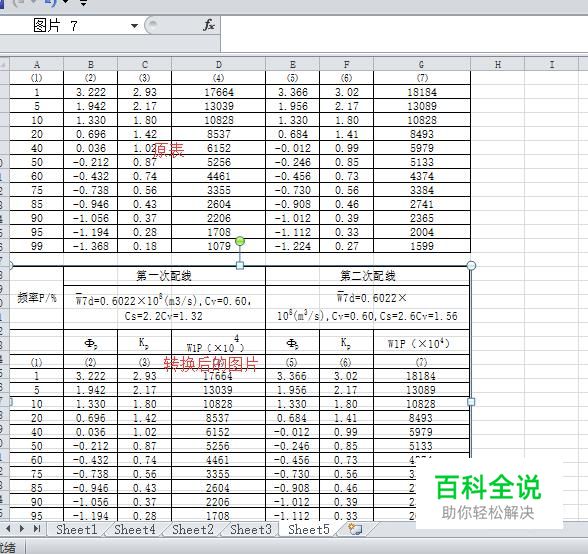Viewport: 588px width, 554px height.
Task: Click cell with value -1.224 in column E
Action: click(x=292, y=246)
